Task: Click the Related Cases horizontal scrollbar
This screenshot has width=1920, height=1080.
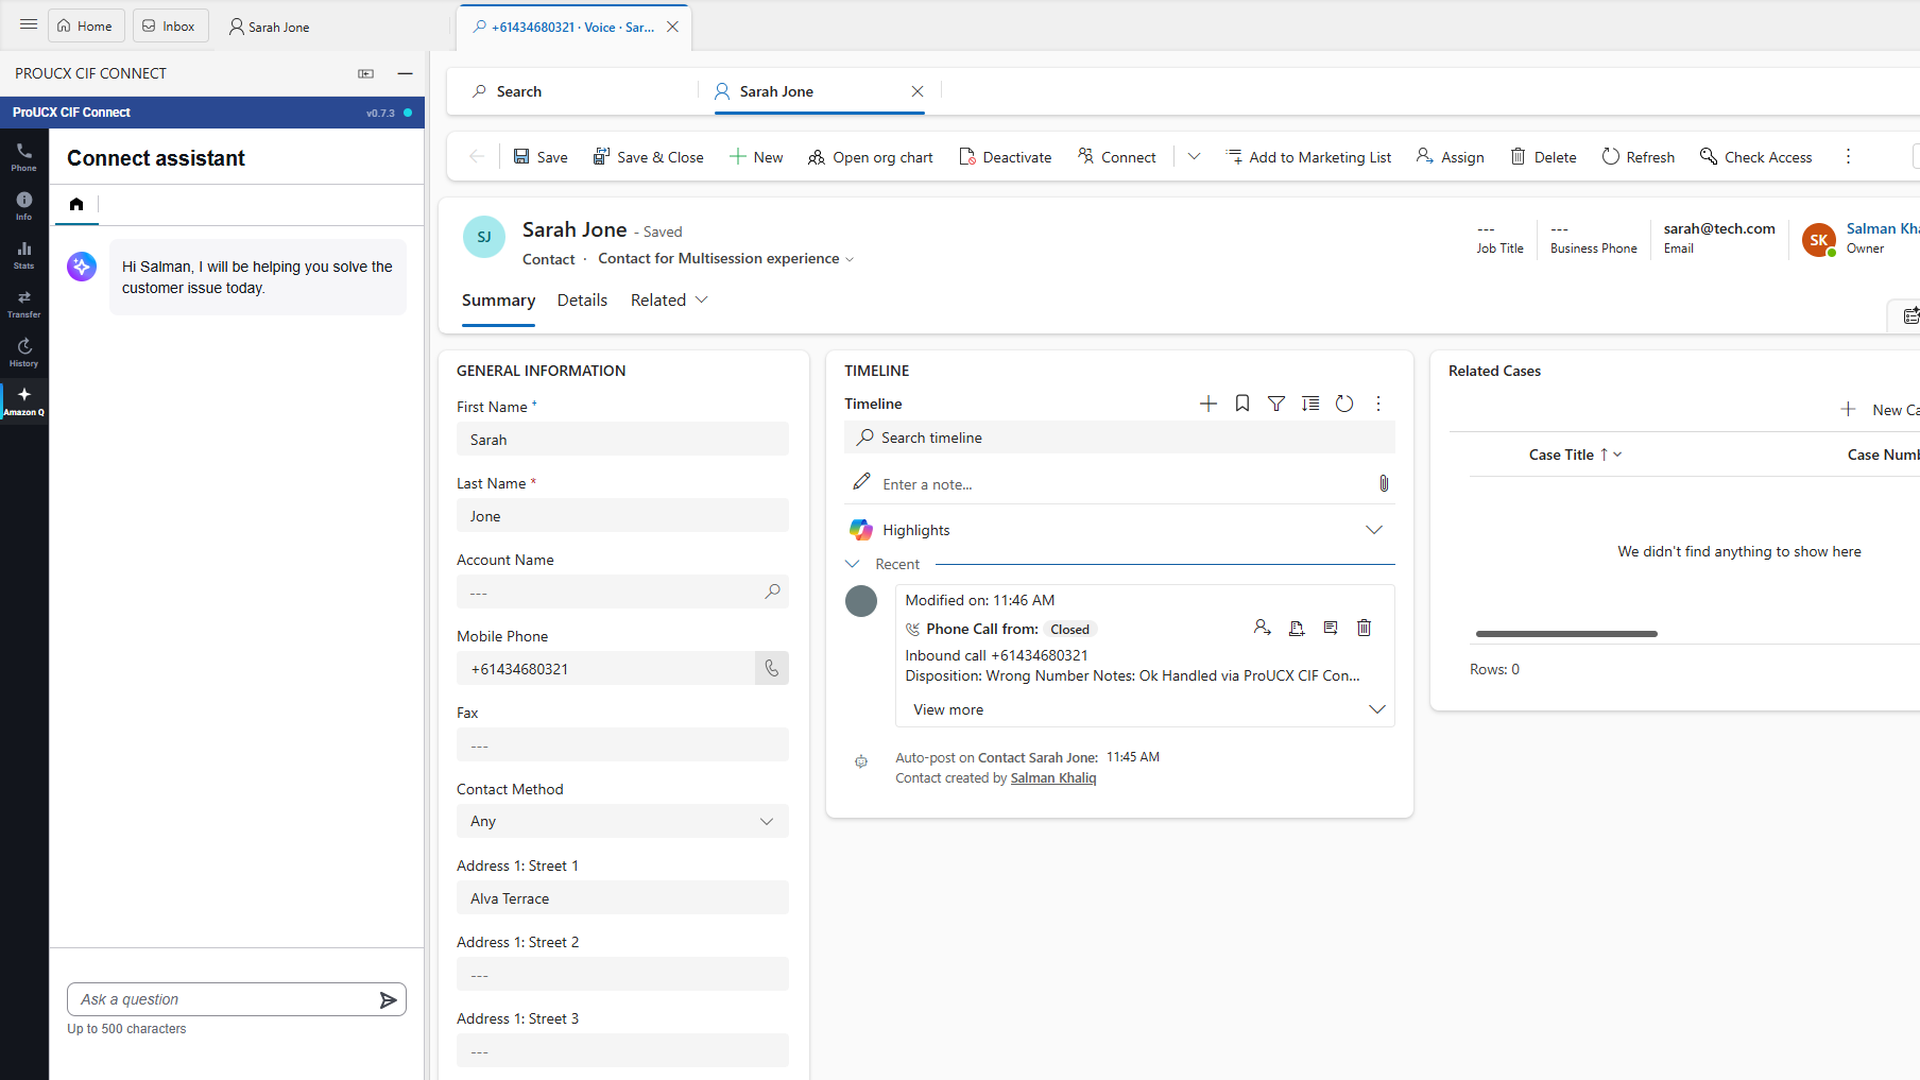Action: (1566, 634)
